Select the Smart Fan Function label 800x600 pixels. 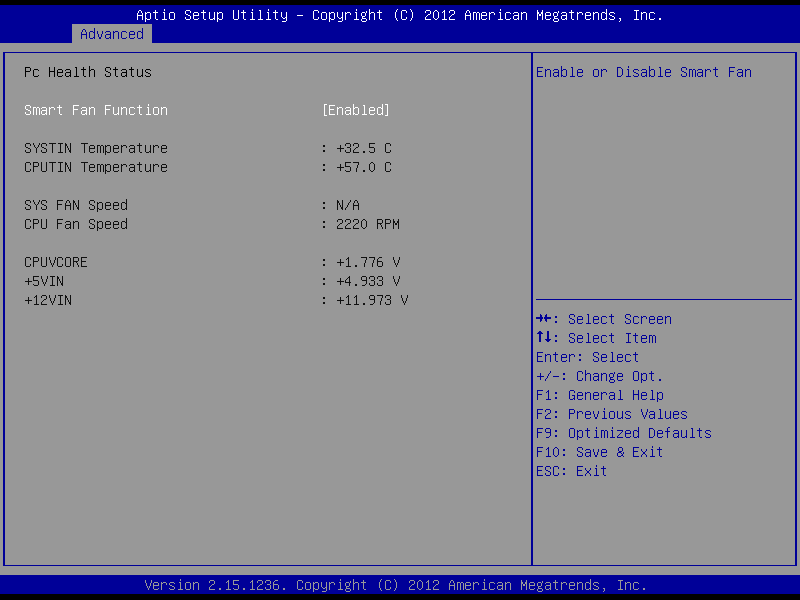pyautogui.click(x=96, y=110)
